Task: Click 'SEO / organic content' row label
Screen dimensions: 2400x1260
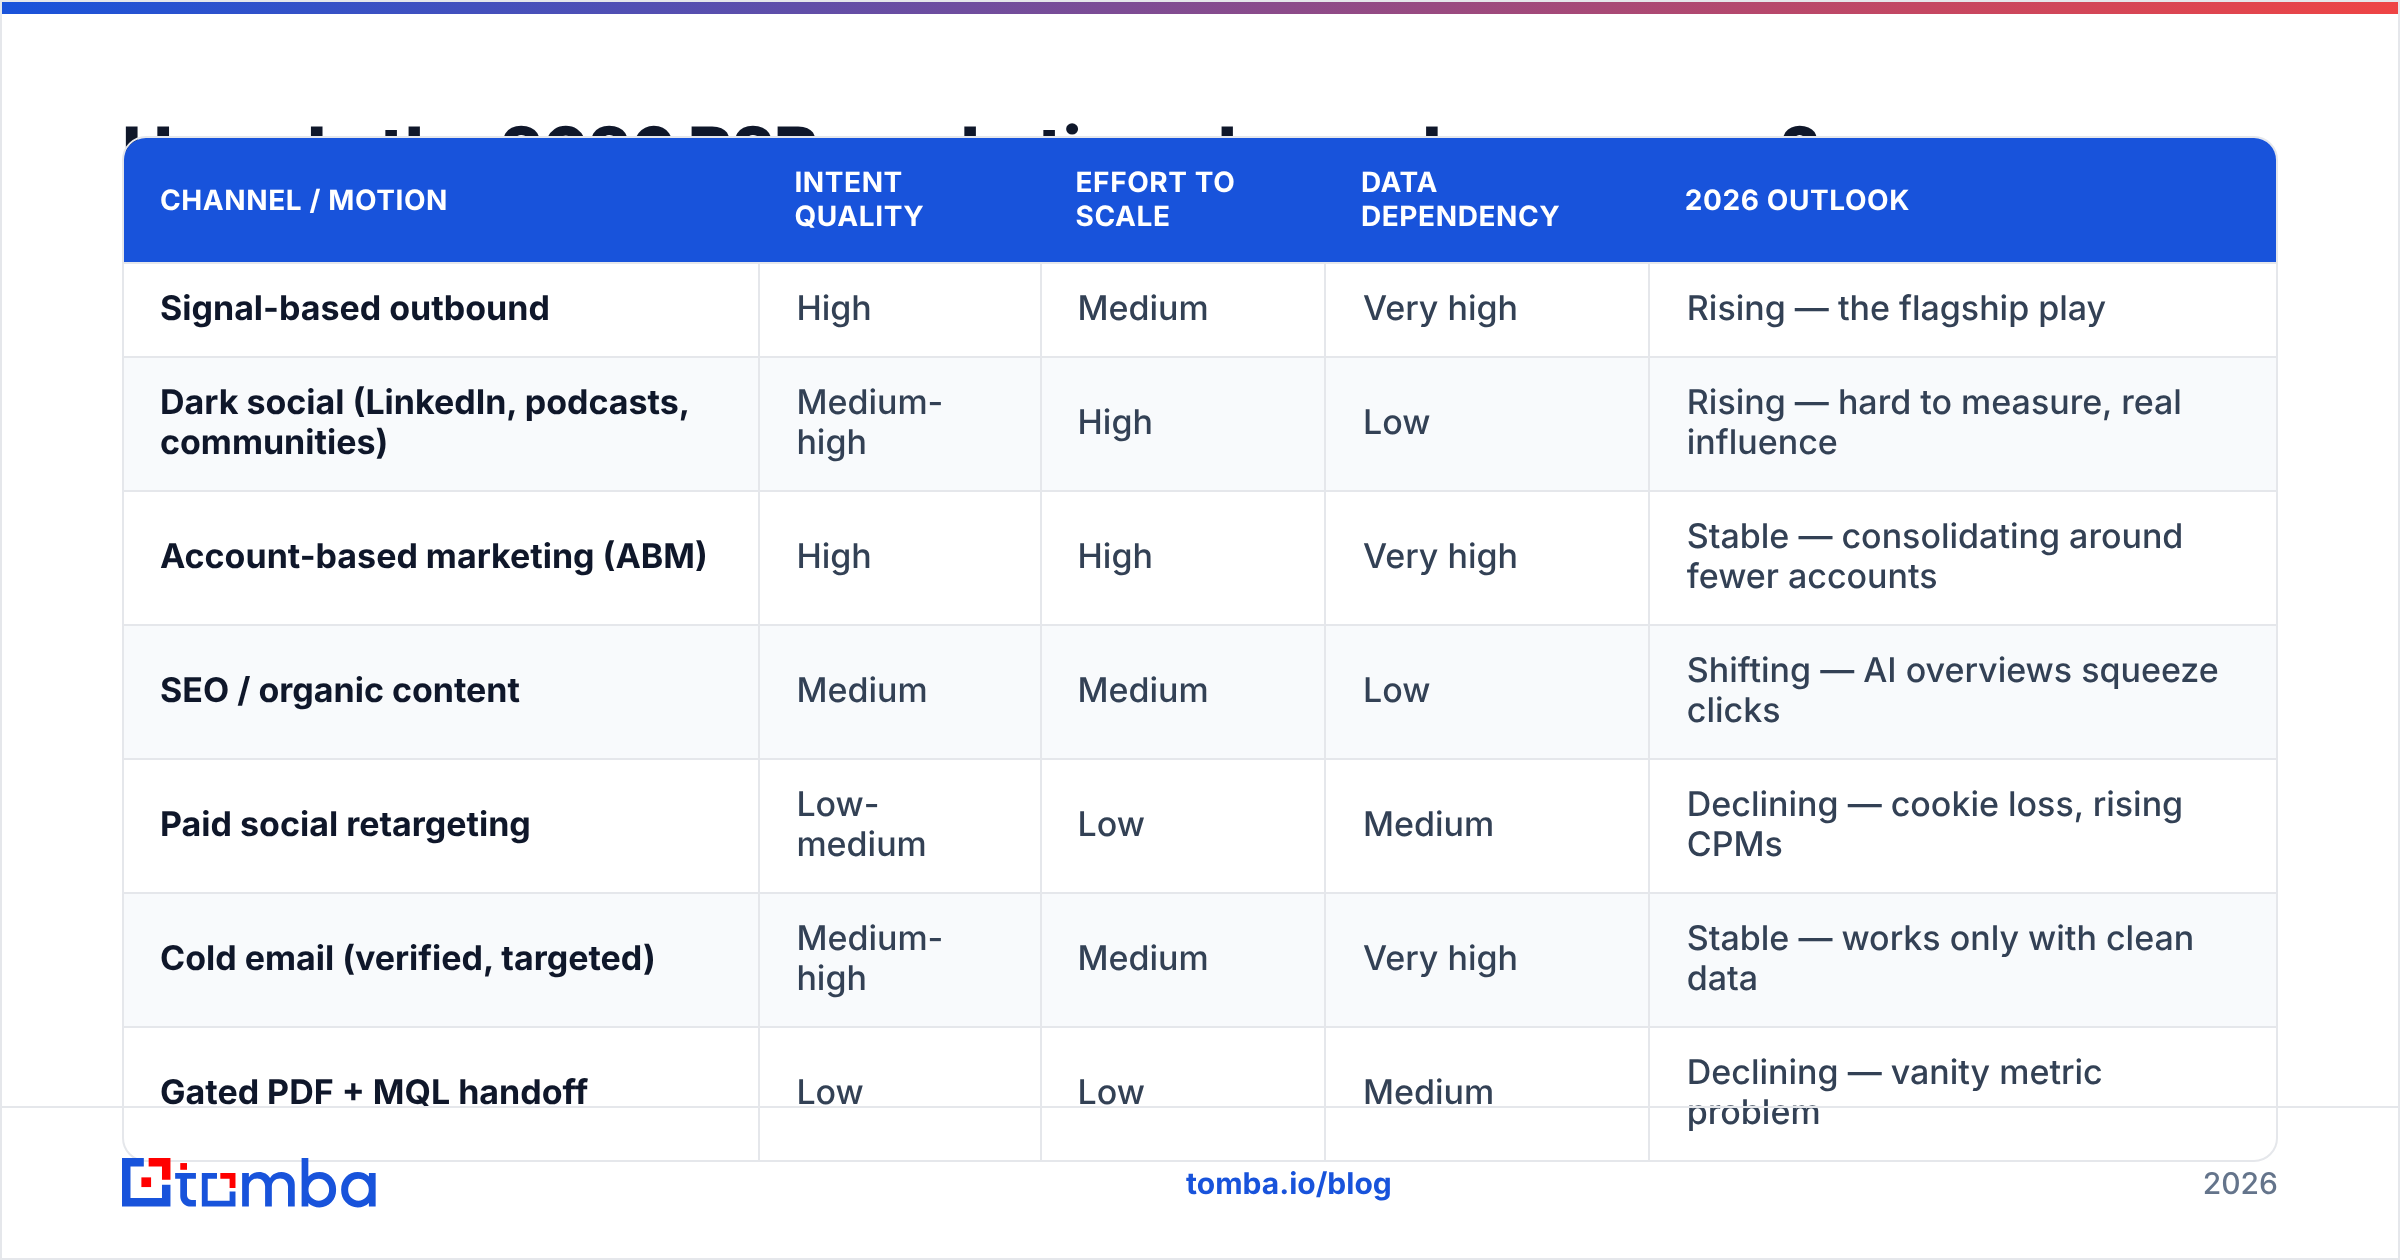Action: point(340,690)
